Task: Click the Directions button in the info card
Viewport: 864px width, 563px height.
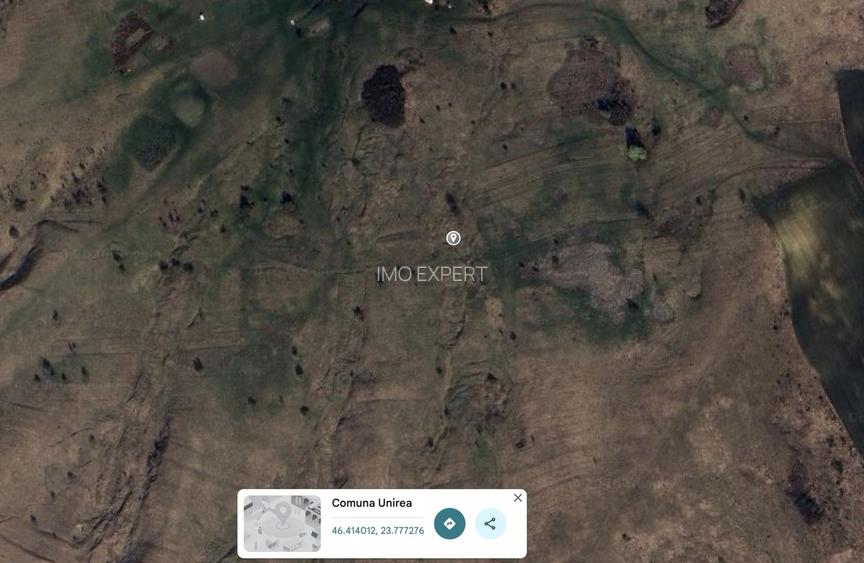Action: (450, 523)
